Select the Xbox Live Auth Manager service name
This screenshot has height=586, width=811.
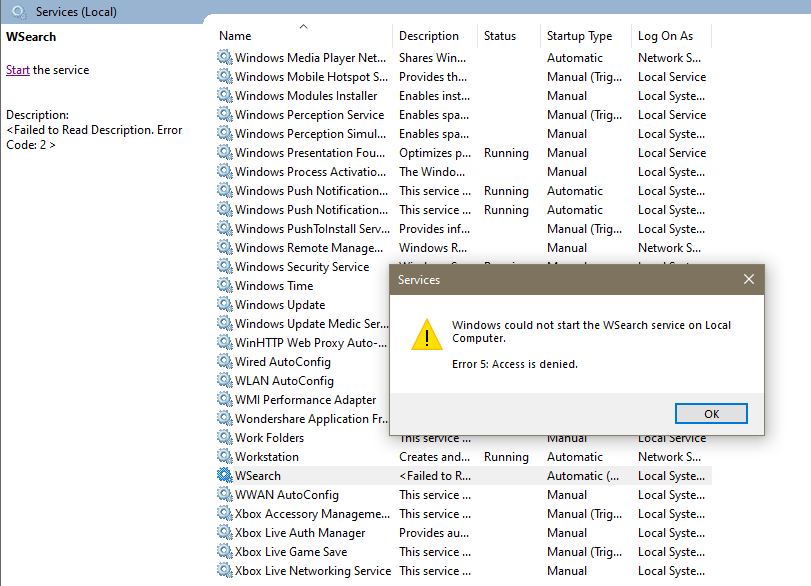300,533
